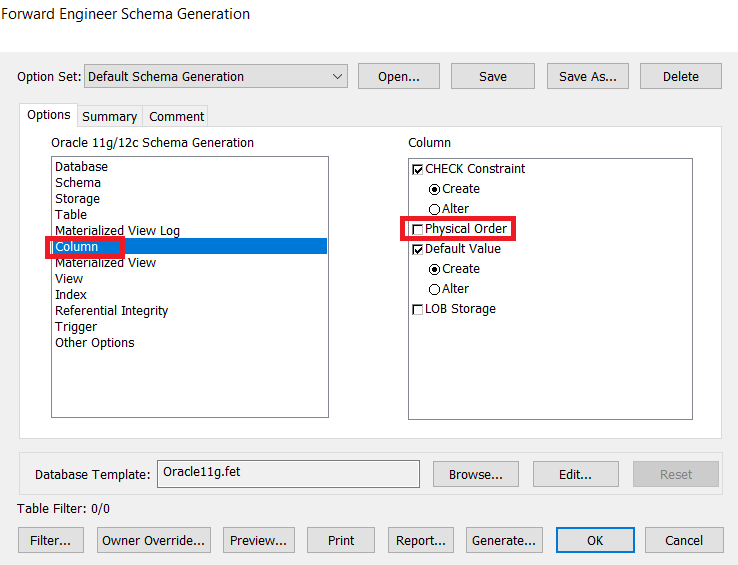This screenshot has height=565, width=738.
Task: Open the Option Set dropdown
Action: [x=337, y=76]
